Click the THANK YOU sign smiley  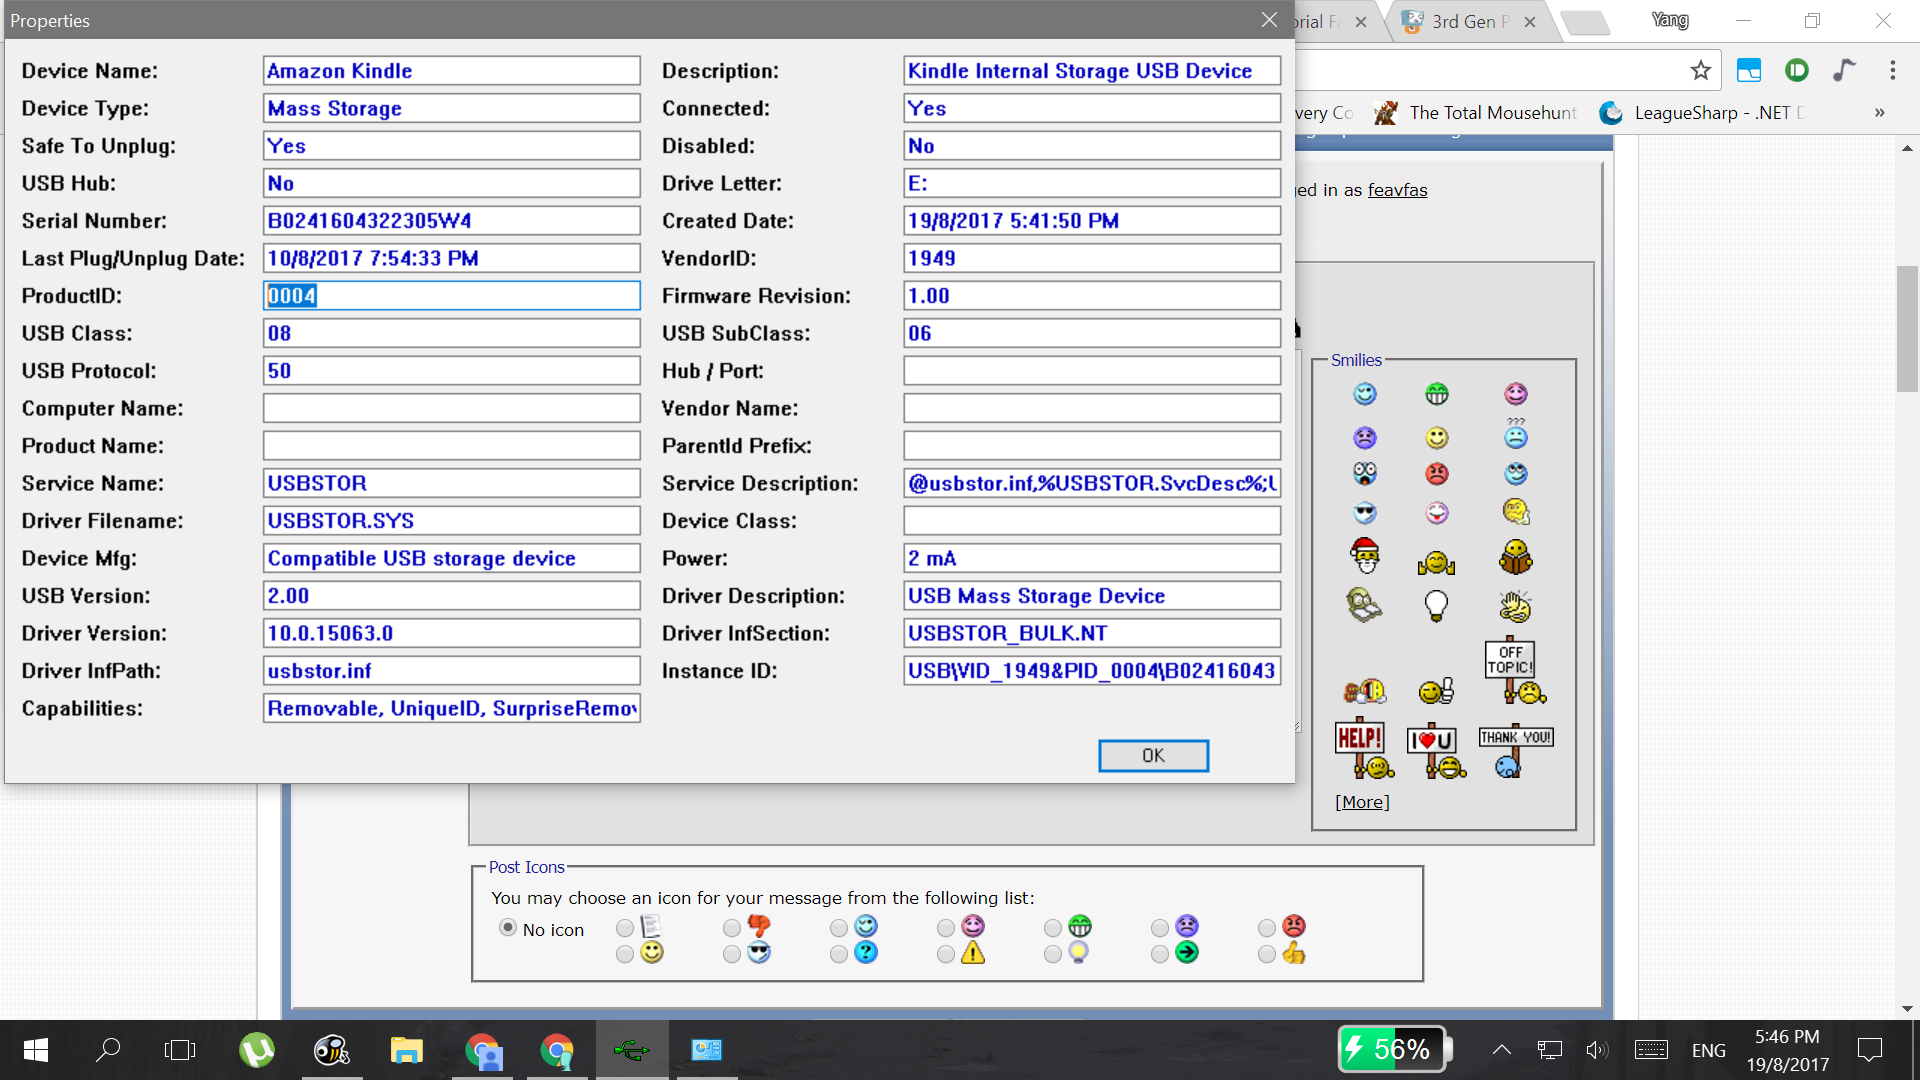tap(1515, 750)
